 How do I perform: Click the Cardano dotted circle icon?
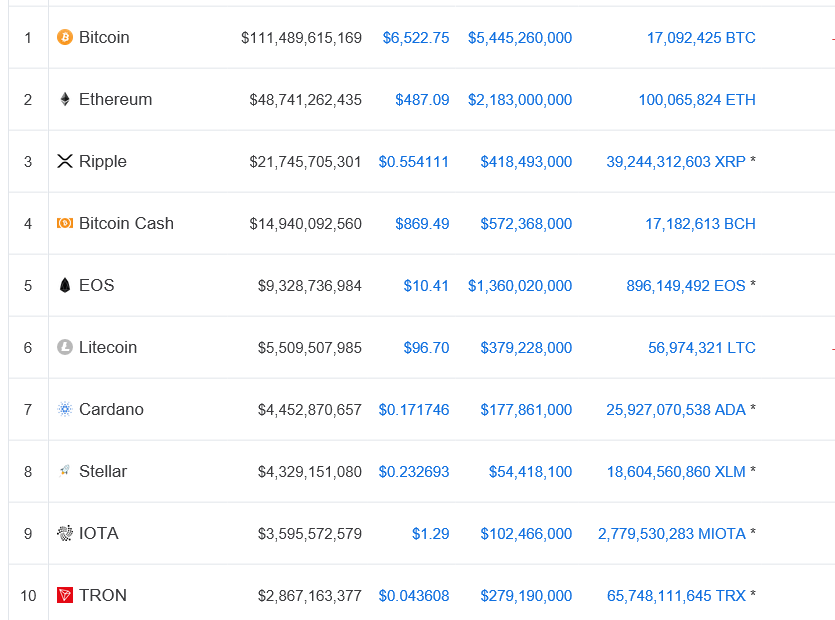pos(65,410)
